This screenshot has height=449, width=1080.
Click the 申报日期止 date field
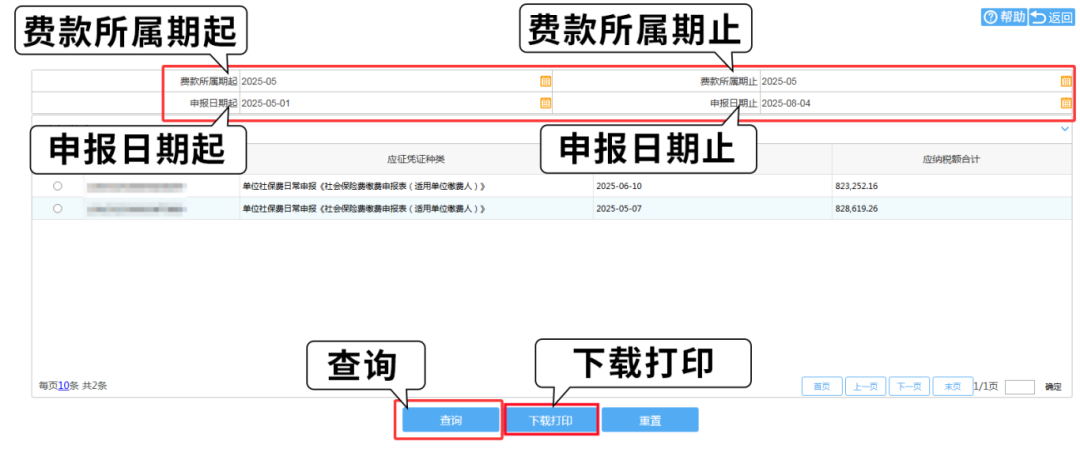(x=900, y=103)
